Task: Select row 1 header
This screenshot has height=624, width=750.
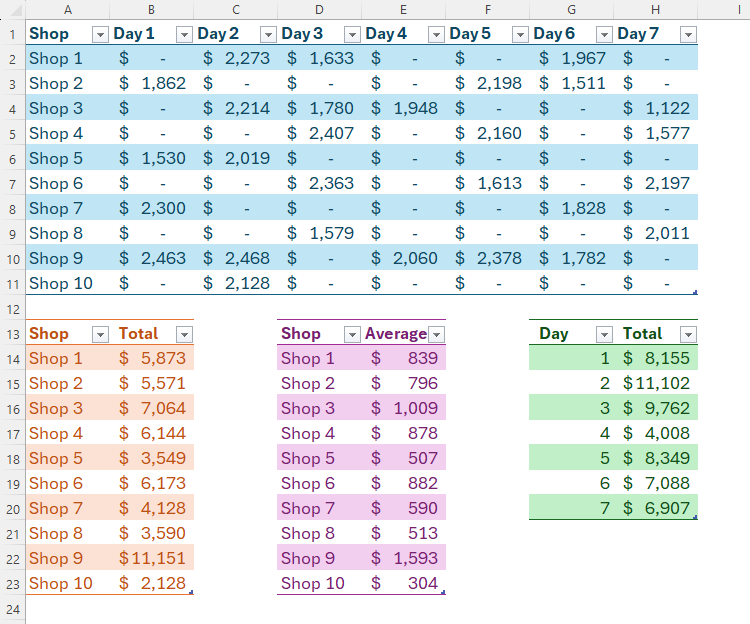Action: point(12,34)
